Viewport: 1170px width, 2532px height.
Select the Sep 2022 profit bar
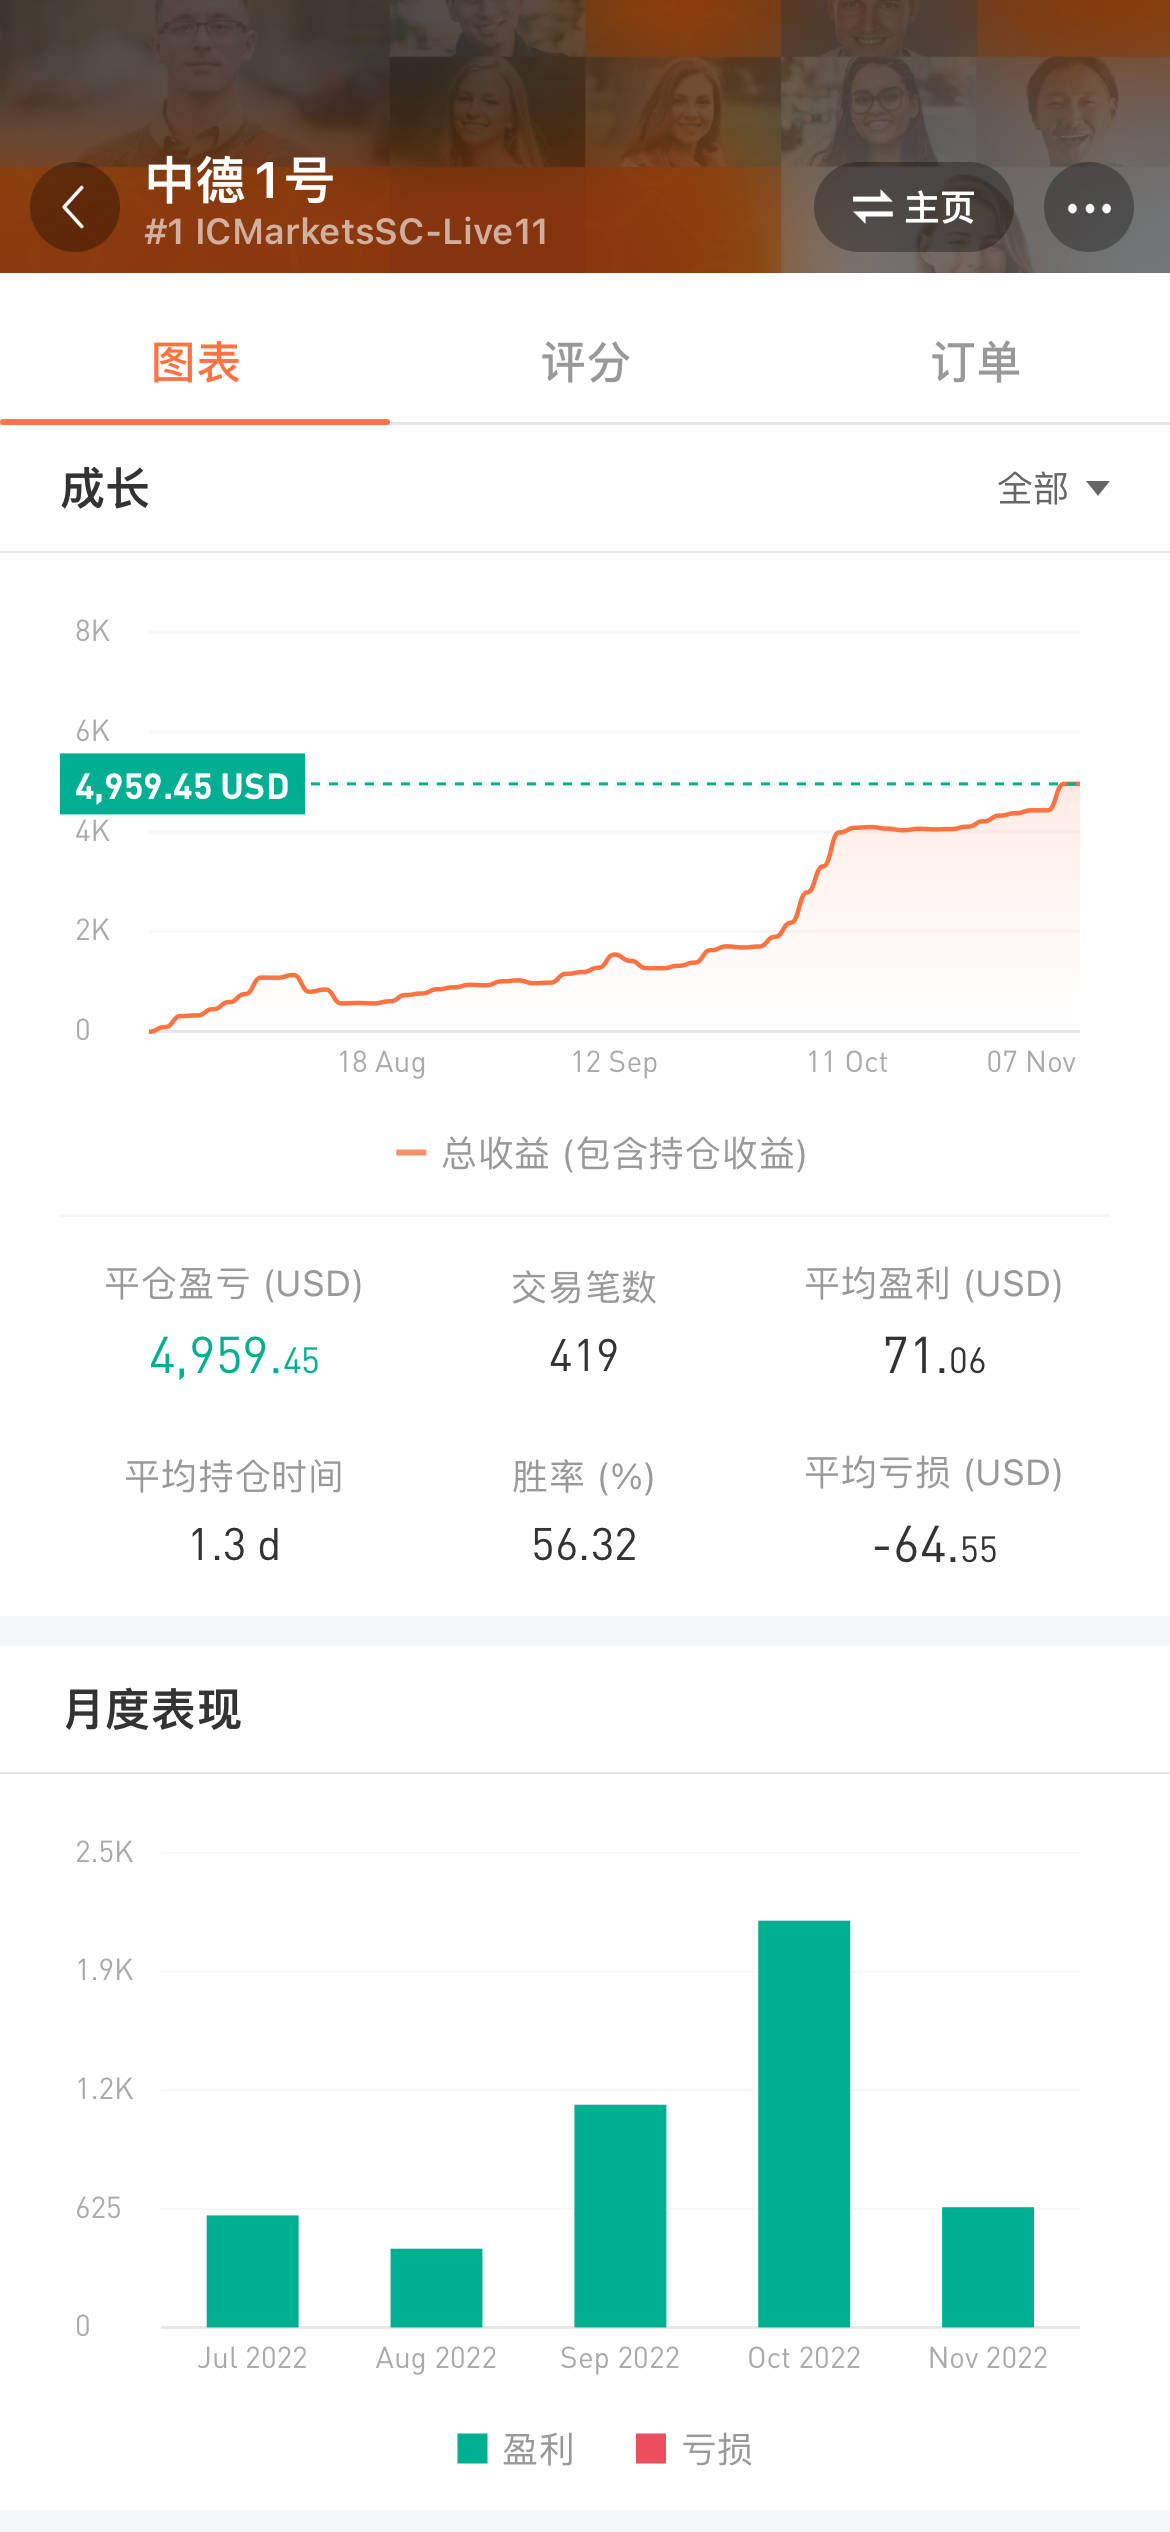coord(620,2215)
